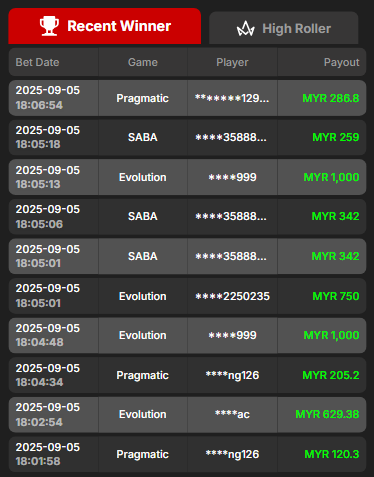Click the Game column header

click(x=143, y=62)
